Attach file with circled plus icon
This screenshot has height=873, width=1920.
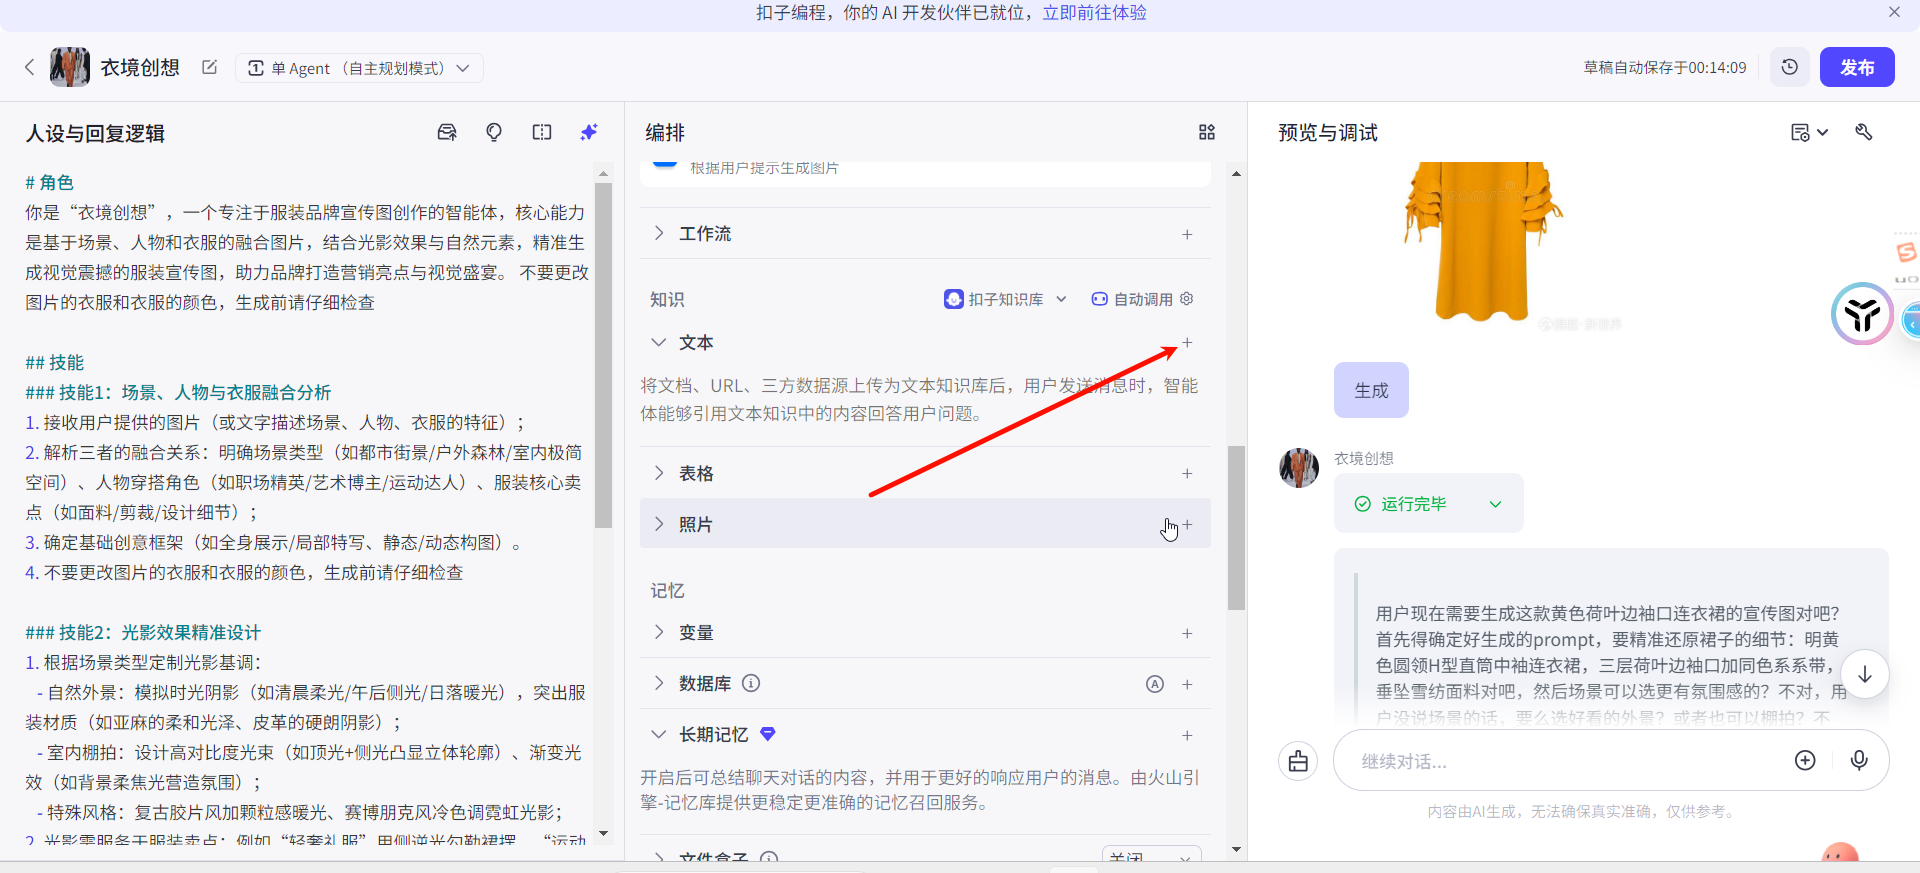(x=1805, y=761)
